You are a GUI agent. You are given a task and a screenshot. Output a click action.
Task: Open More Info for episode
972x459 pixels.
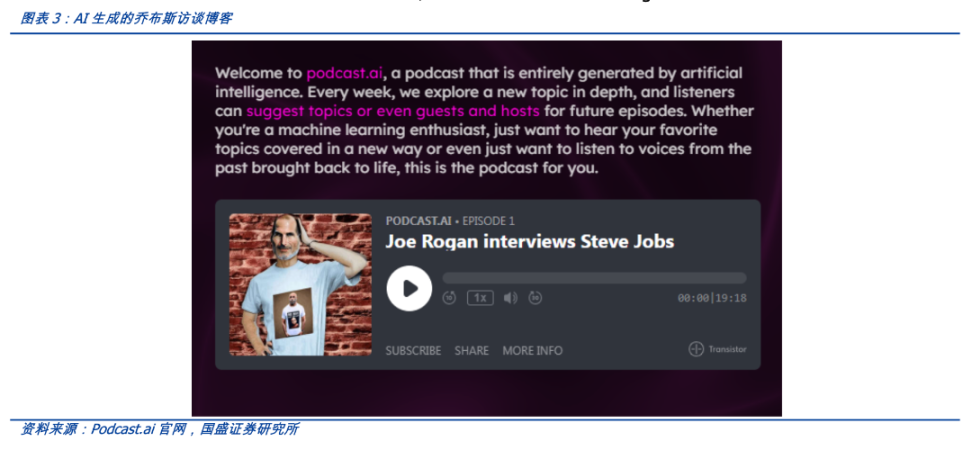click(532, 350)
